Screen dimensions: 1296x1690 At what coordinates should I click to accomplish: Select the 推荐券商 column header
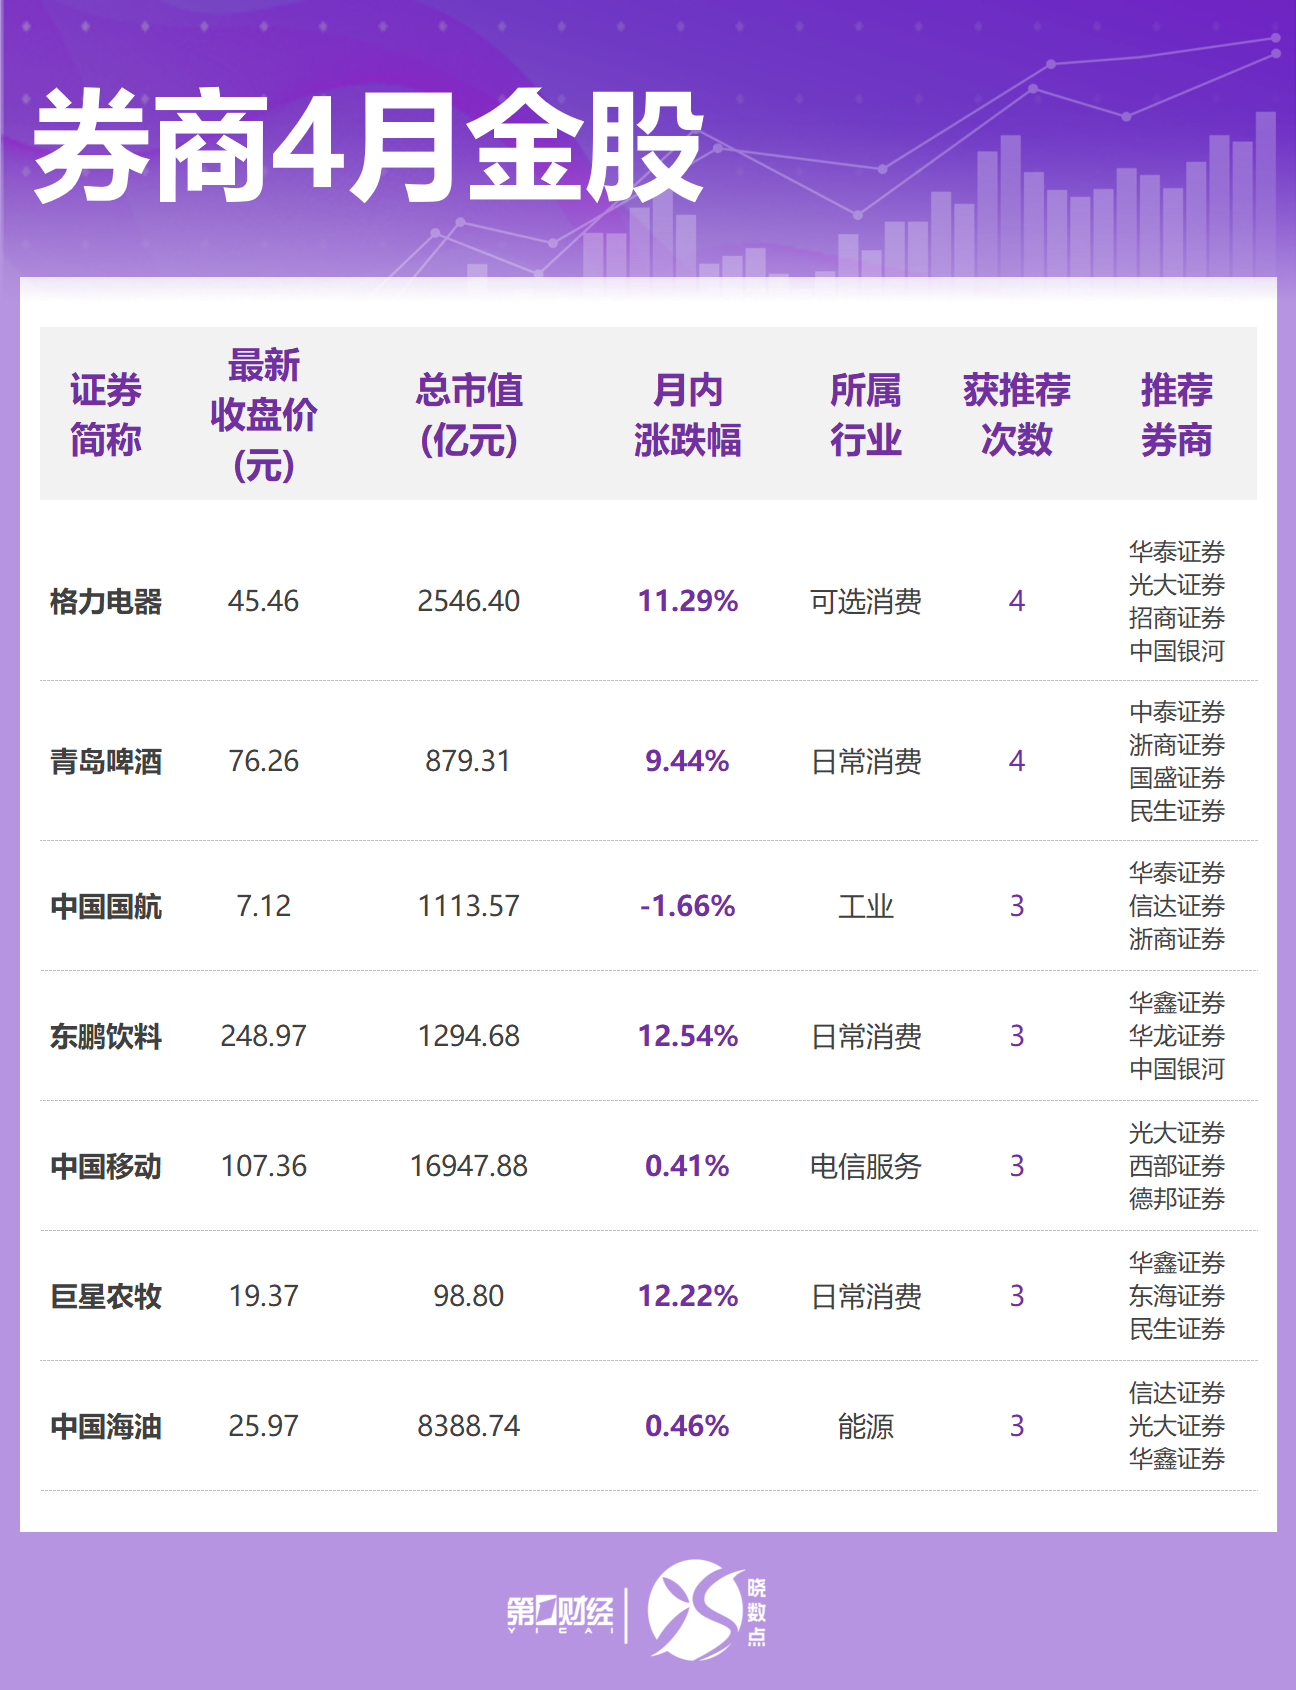[x=1176, y=414]
